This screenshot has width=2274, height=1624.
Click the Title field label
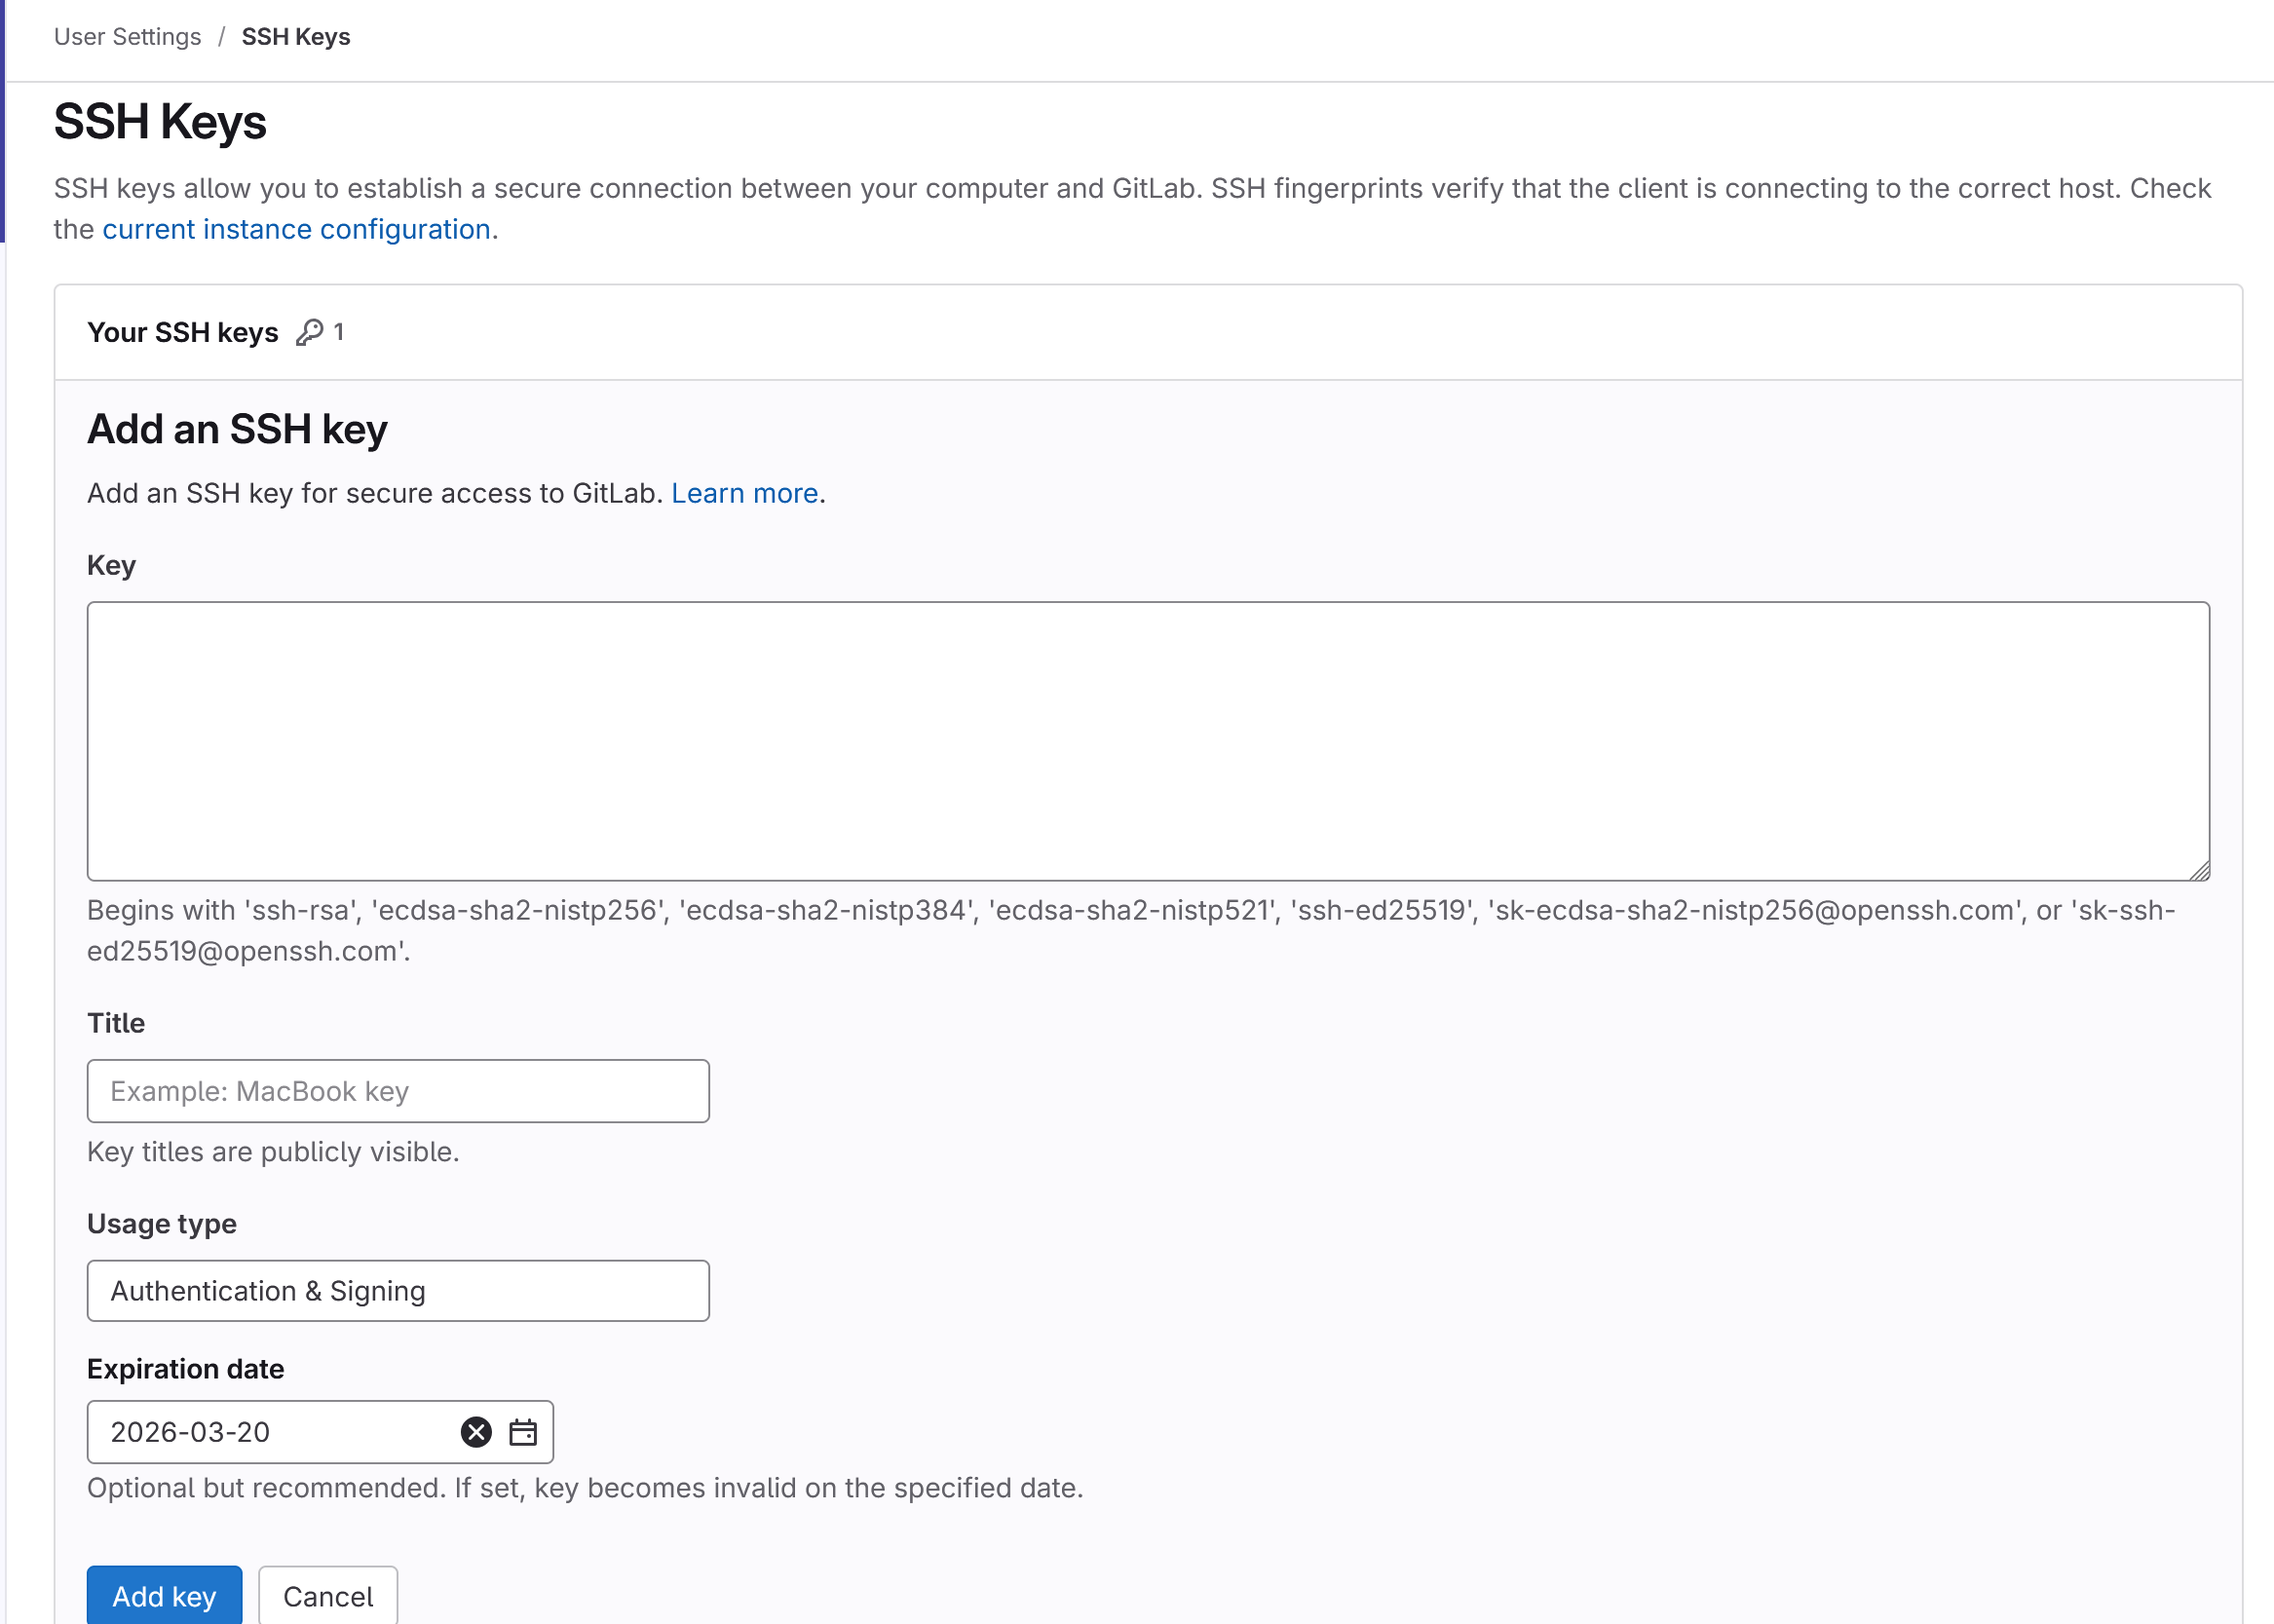click(x=116, y=1023)
